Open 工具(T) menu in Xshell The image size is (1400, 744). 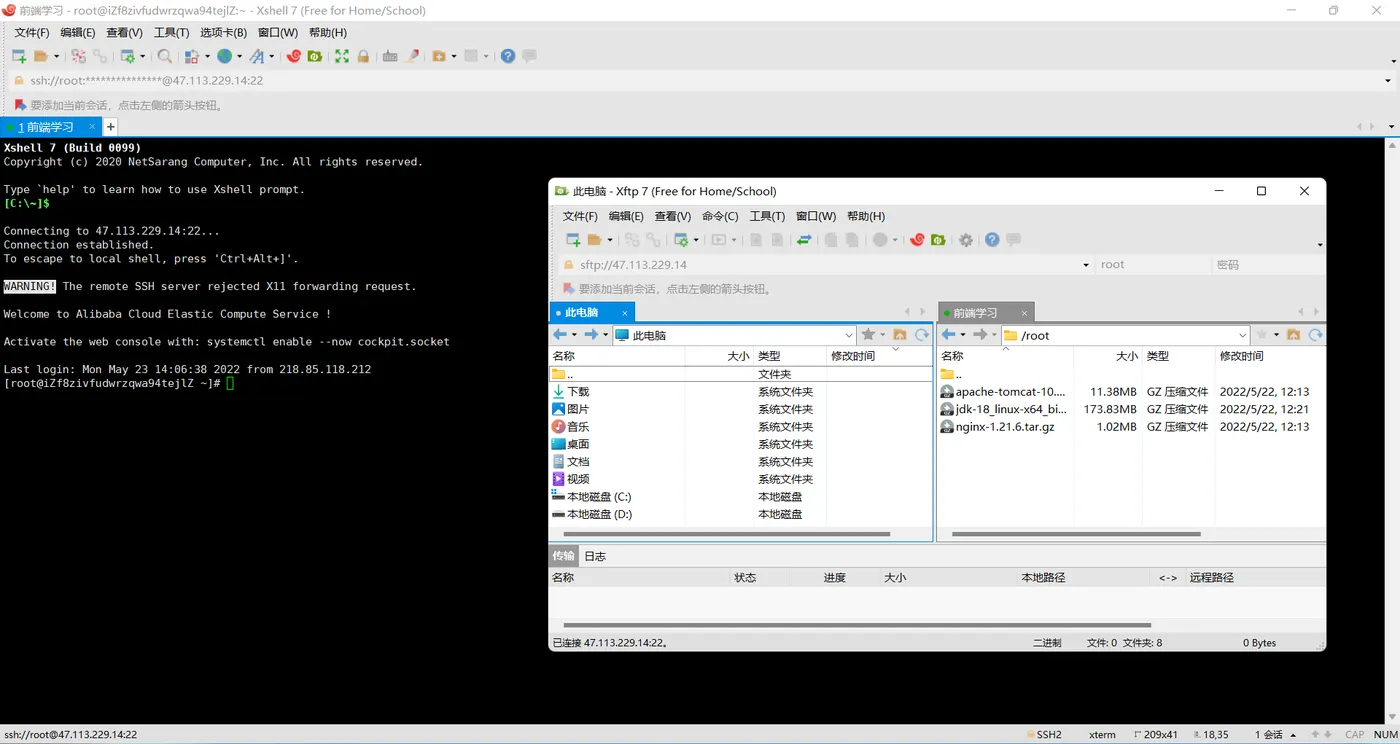(x=171, y=33)
